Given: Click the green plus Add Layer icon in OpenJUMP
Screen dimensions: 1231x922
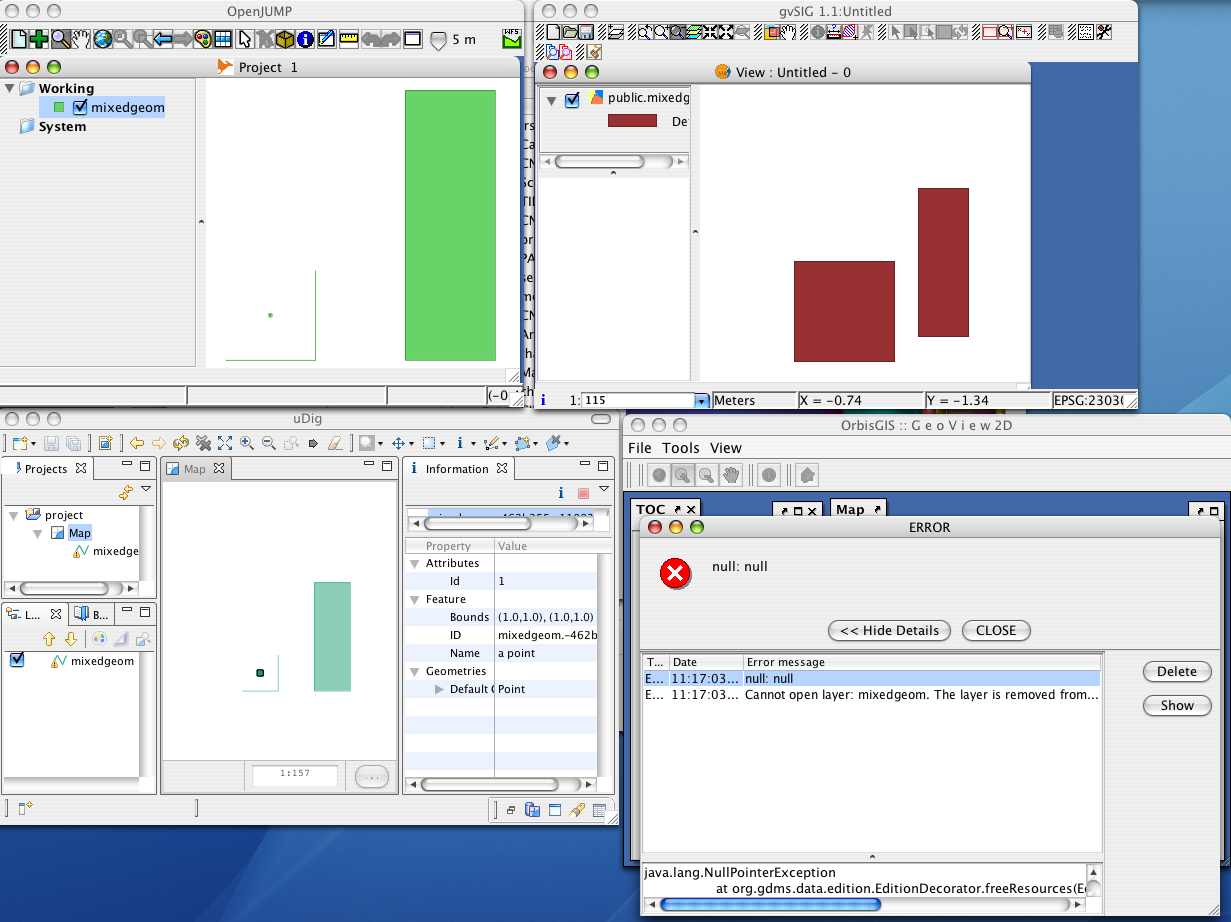Looking at the screenshot, I should coord(39,40).
